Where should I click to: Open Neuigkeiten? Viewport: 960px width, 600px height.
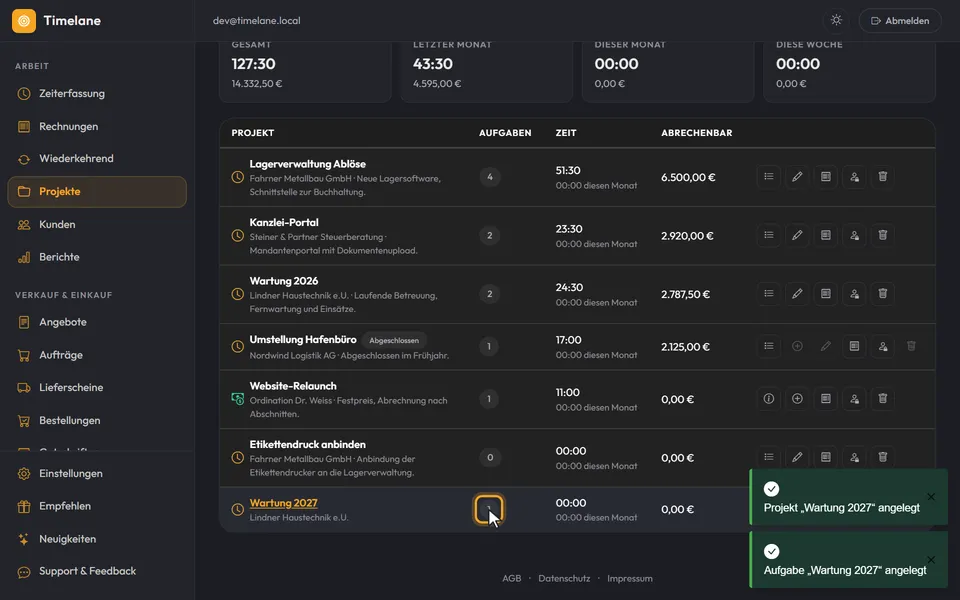pos(97,539)
